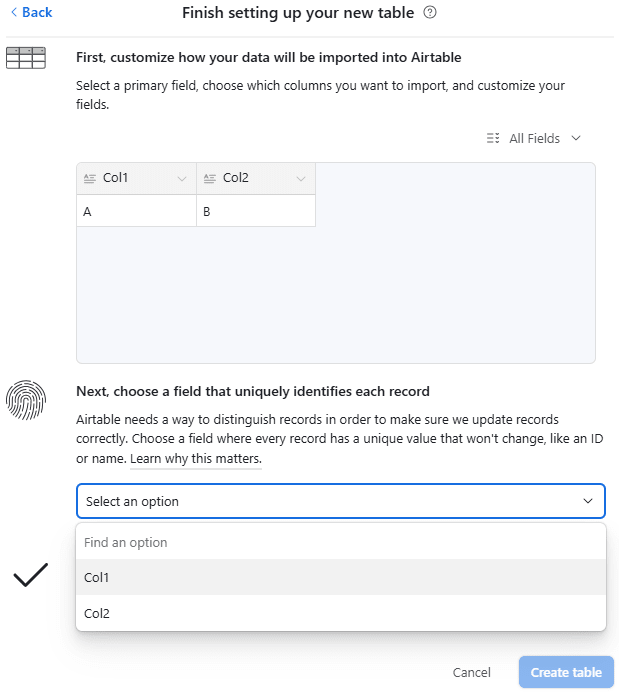Open the 'Learn why this matters' link

pos(195,459)
